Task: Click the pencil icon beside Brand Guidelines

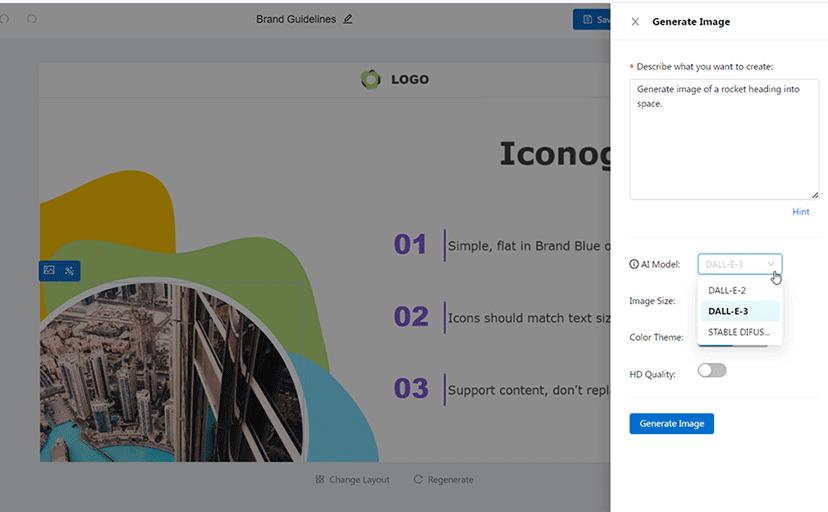Action: [348, 19]
